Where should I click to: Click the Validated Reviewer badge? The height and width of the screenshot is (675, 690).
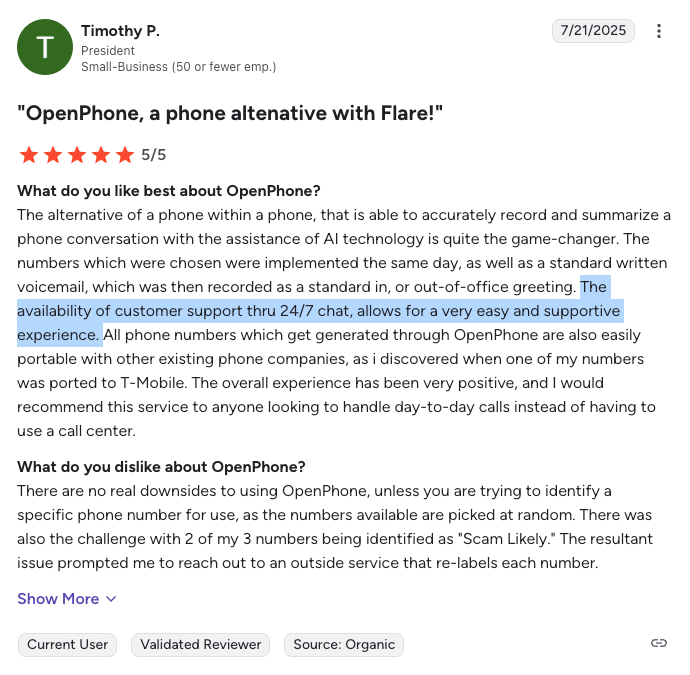coord(201,645)
